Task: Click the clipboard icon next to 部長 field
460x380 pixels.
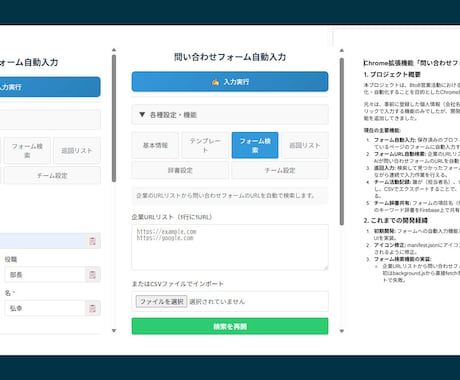Action: coord(92,275)
